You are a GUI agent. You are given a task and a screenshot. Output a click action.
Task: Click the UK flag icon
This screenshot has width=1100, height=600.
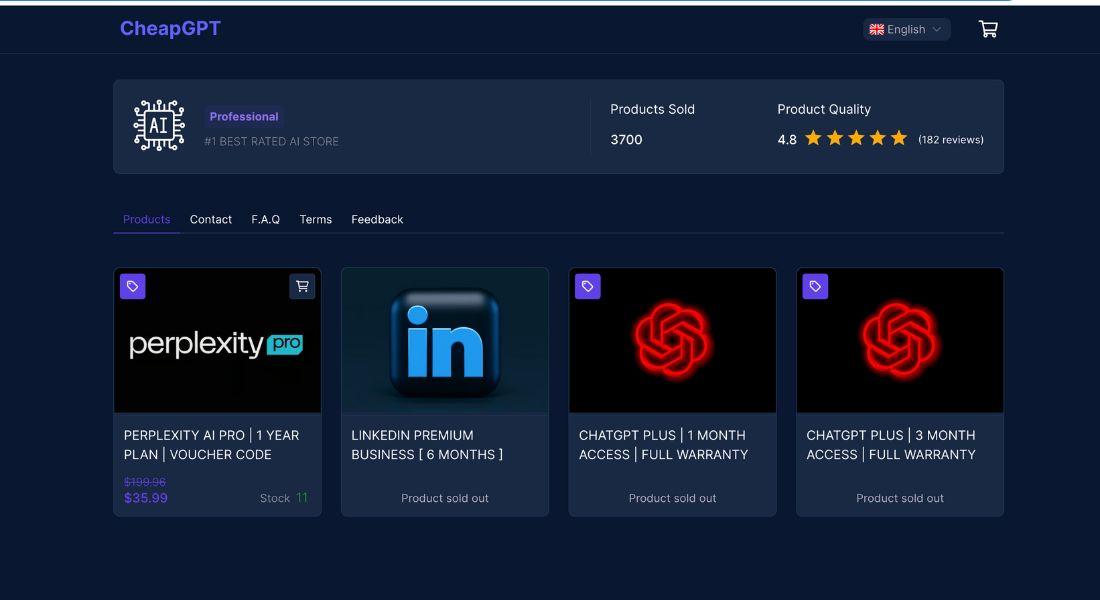(x=876, y=29)
